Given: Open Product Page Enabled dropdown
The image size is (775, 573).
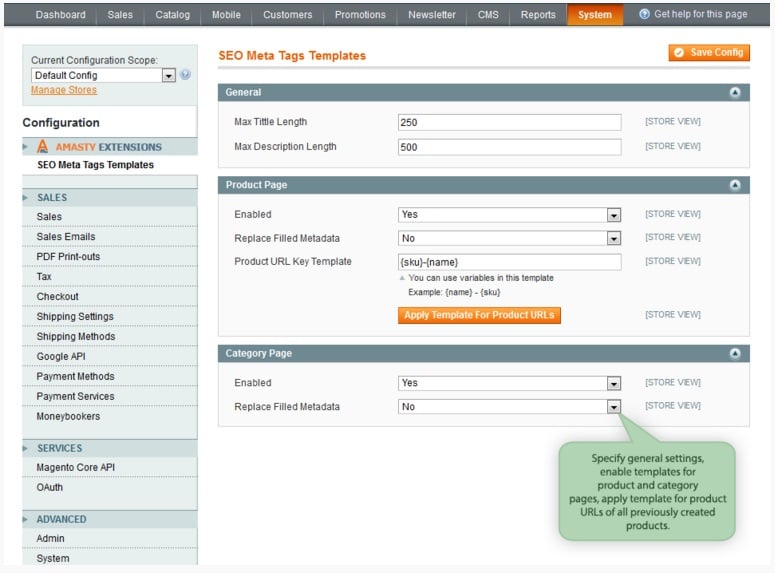Looking at the screenshot, I should 509,215.
